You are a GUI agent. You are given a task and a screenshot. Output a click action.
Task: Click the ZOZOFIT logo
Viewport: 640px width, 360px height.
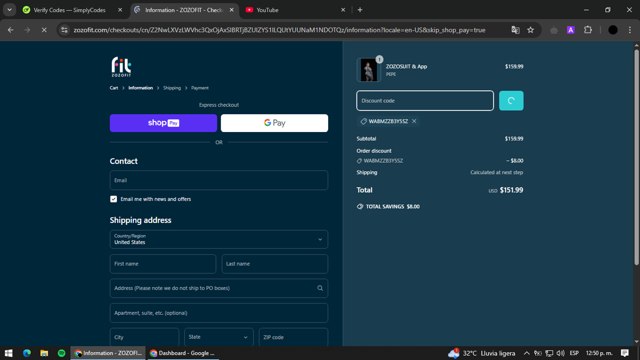(x=121, y=67)
